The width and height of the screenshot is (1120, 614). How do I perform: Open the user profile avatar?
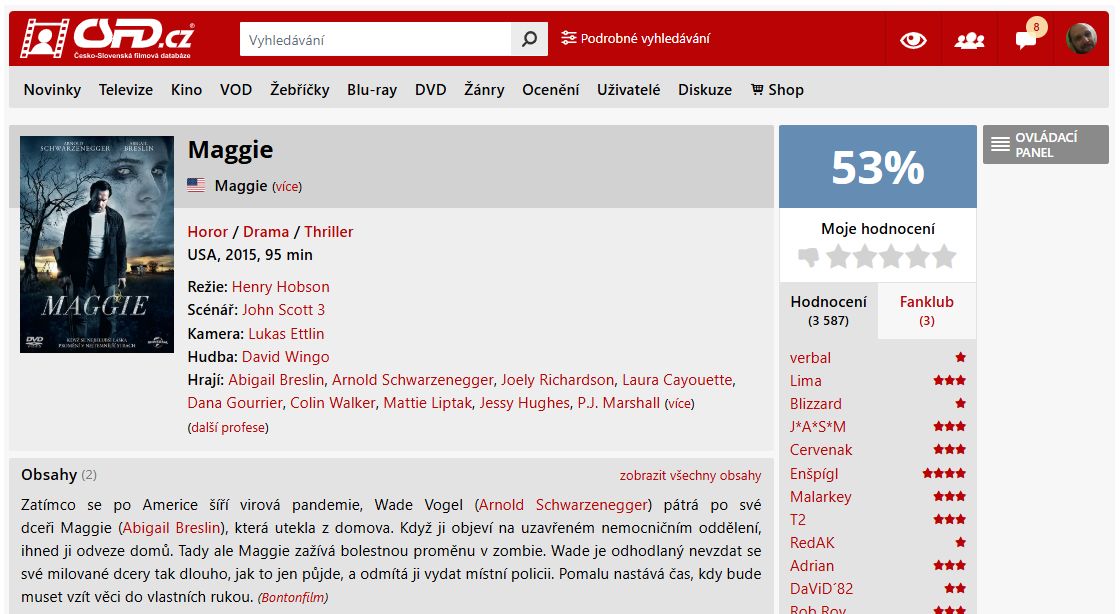(x=1081, y=39)
